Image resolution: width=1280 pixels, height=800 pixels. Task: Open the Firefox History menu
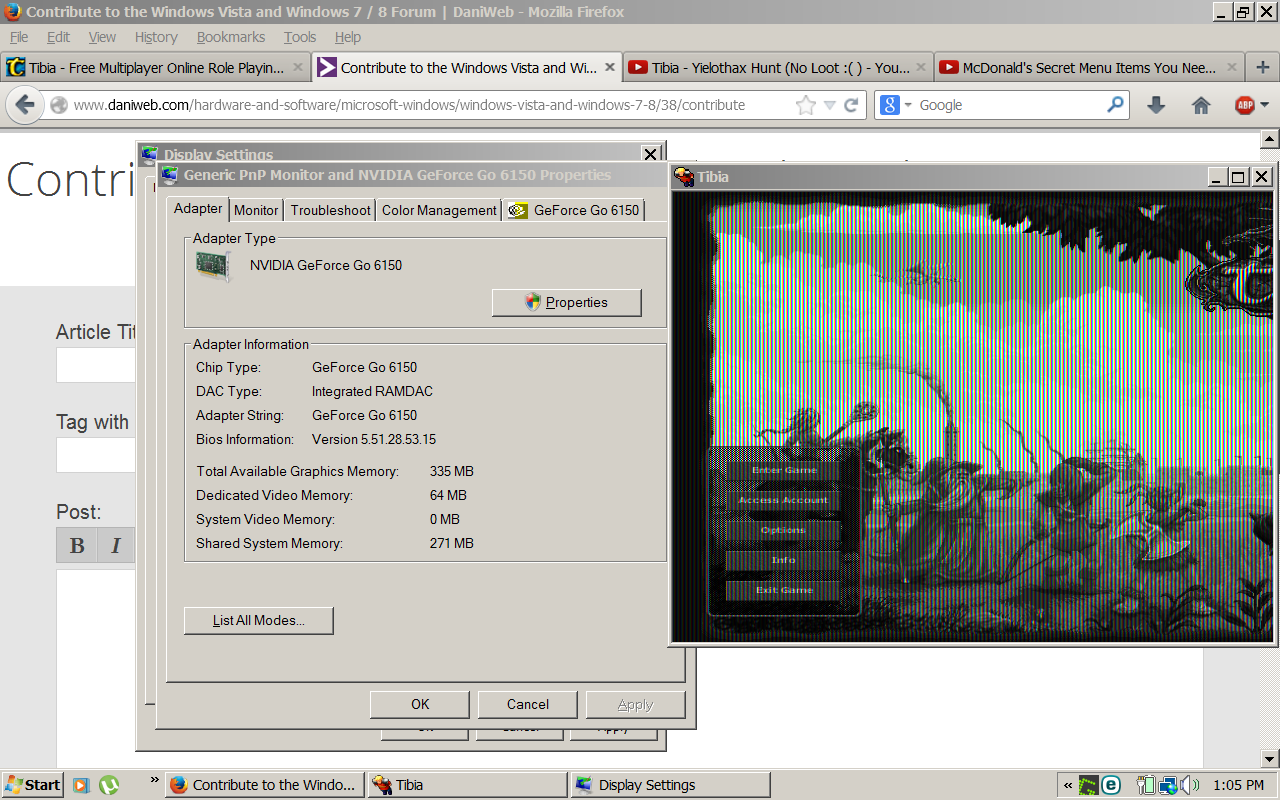coord(156,37)
